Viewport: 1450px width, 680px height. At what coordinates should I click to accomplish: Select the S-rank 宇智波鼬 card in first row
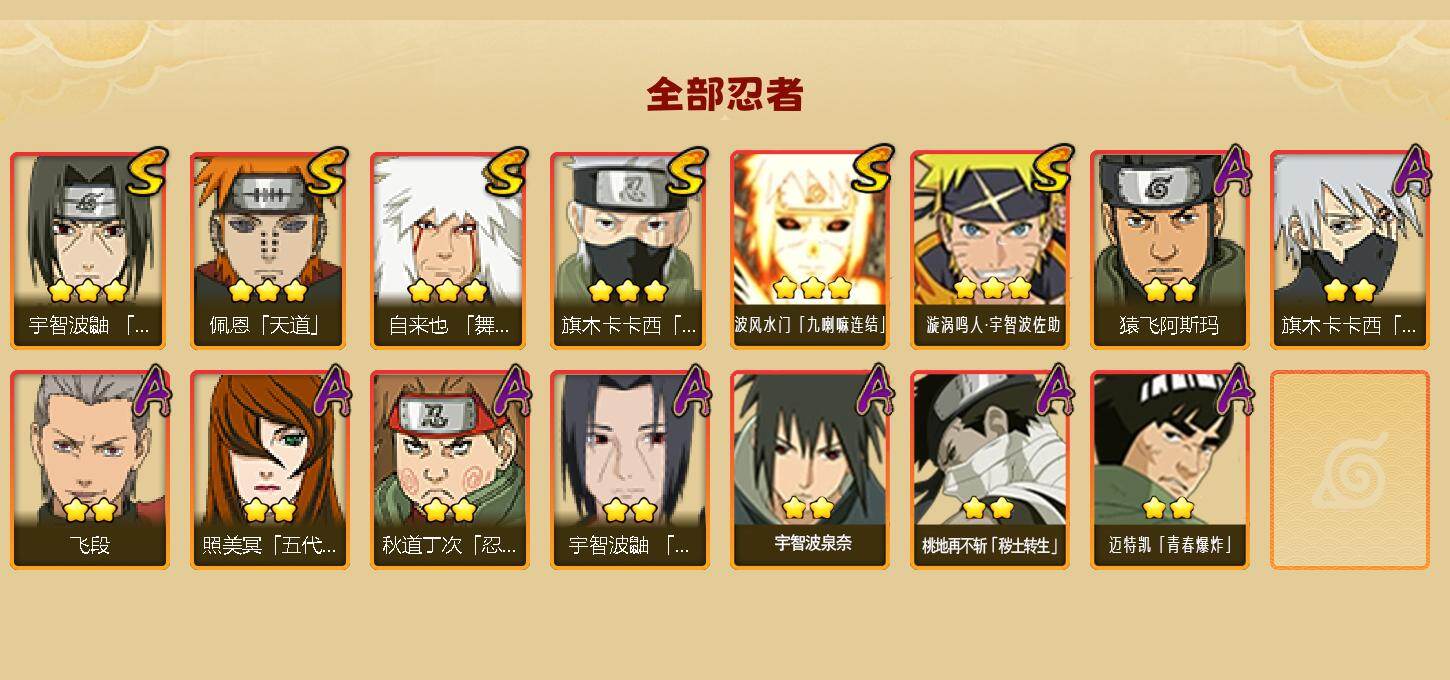pos(89,250)
